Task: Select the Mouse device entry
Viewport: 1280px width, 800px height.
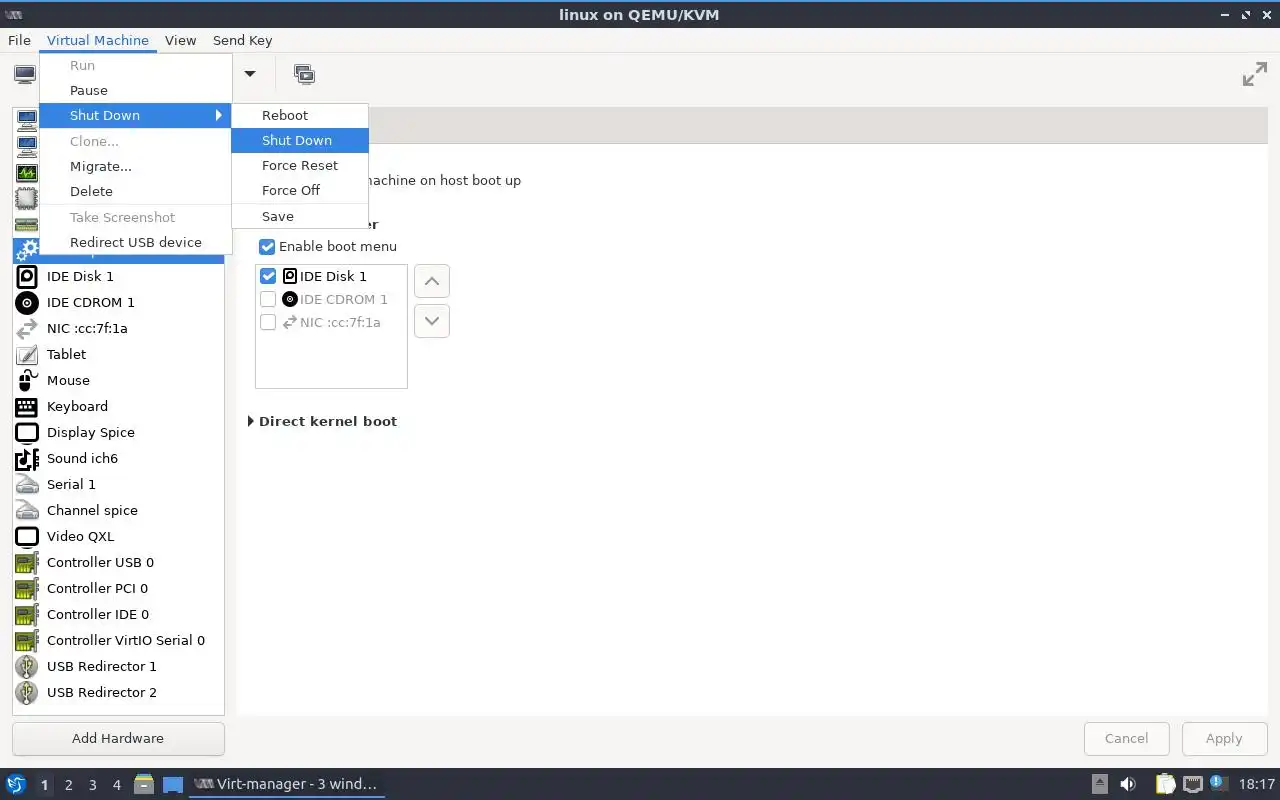Action: [118, 380]
